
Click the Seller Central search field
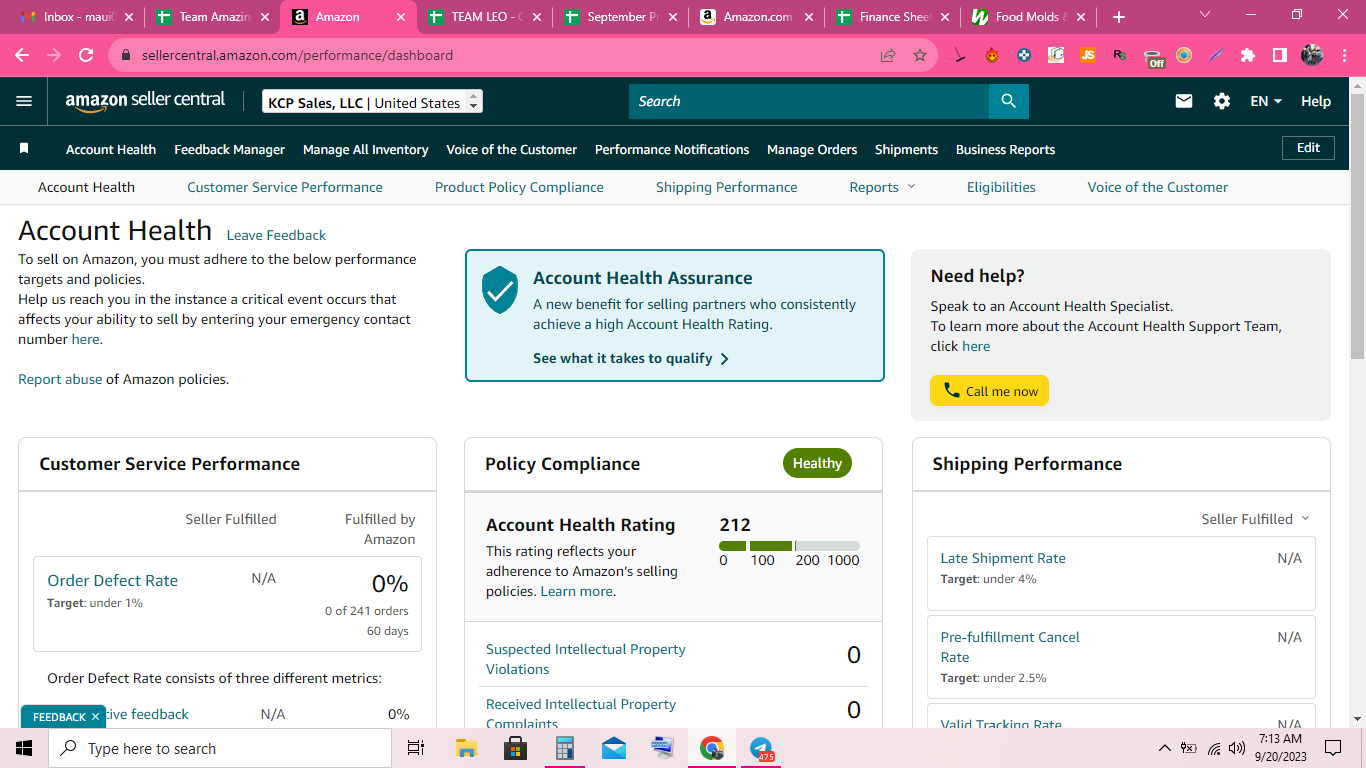click(809, 101)
